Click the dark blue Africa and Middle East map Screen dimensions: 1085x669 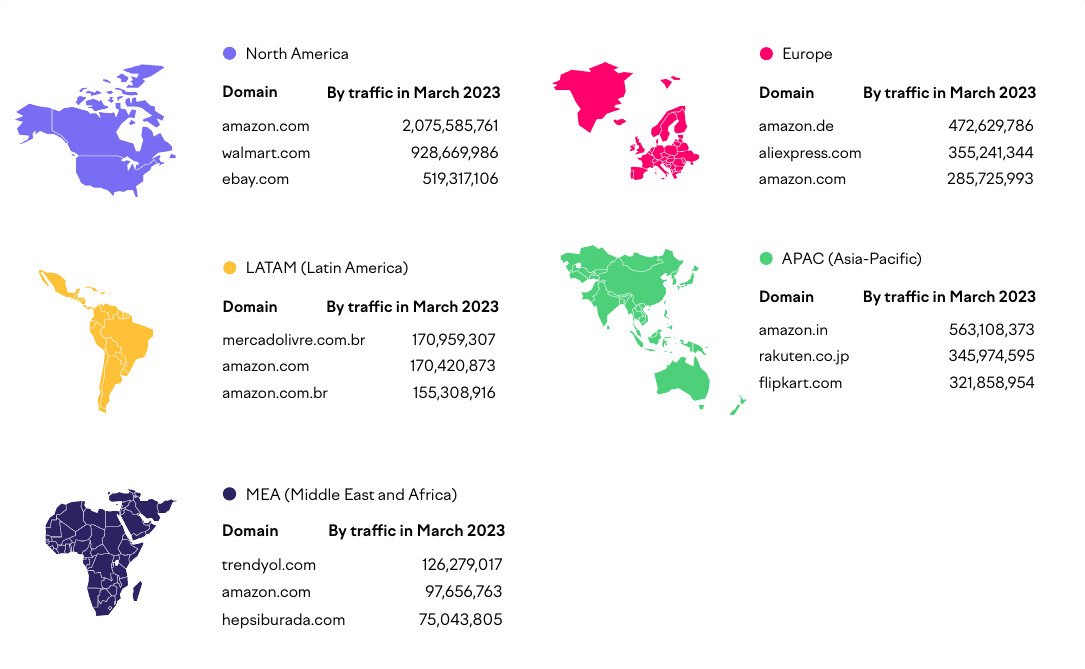point(110,553)
